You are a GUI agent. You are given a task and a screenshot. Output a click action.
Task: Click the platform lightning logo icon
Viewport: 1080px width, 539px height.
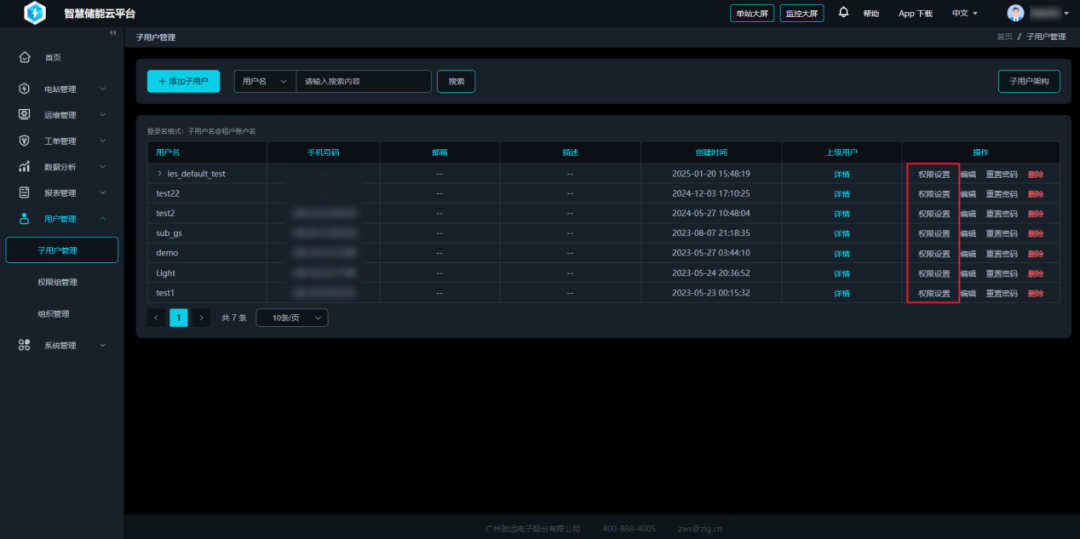[34, 13]
